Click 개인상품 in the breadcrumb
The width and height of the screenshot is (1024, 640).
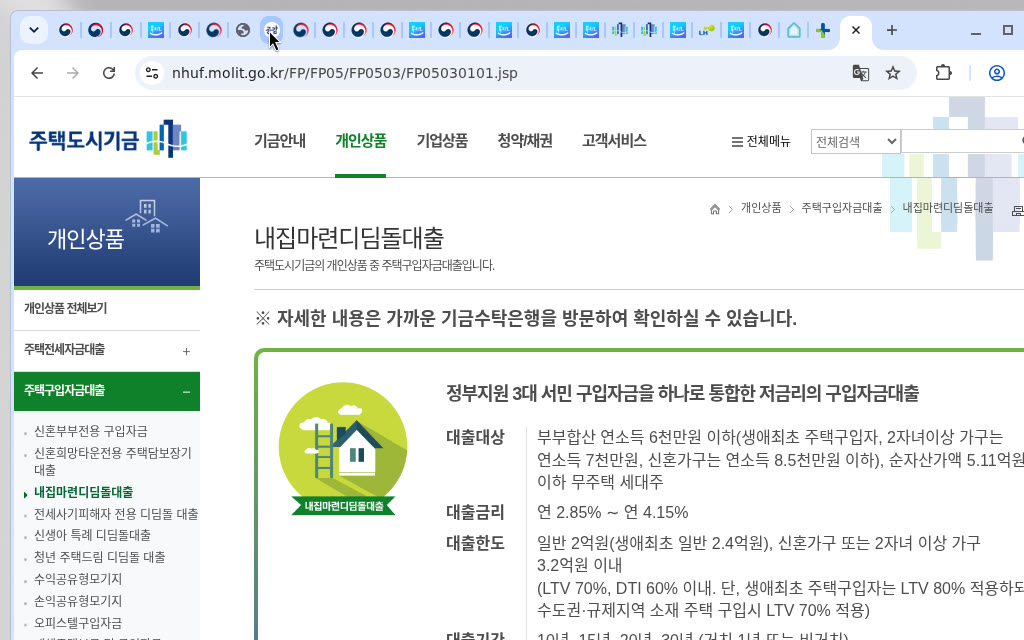click(761, 208)
